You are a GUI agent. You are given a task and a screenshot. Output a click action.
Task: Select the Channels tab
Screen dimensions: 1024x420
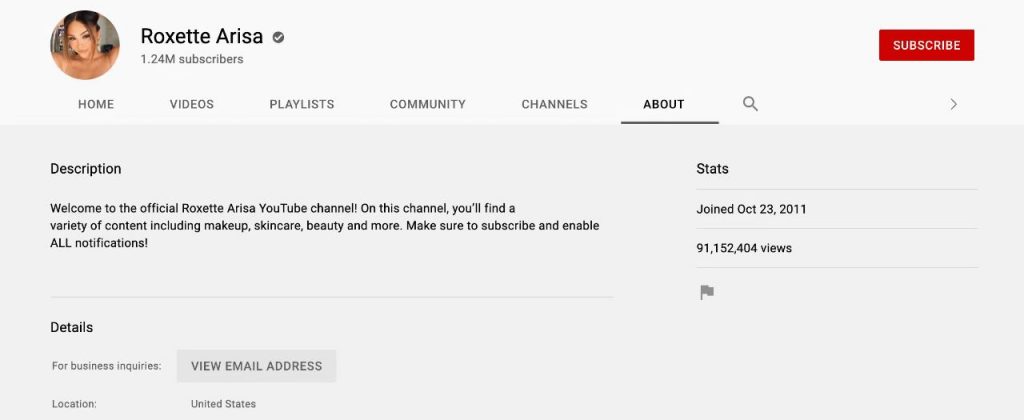click(x=554, y=105)
